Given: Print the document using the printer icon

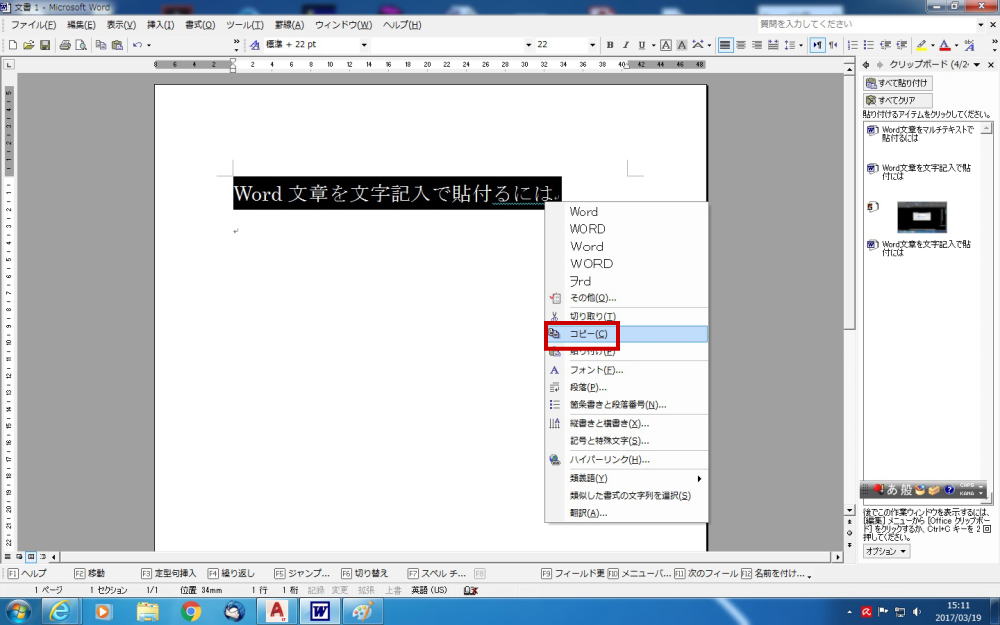Looking at the screenshot, I should (64, 45).
